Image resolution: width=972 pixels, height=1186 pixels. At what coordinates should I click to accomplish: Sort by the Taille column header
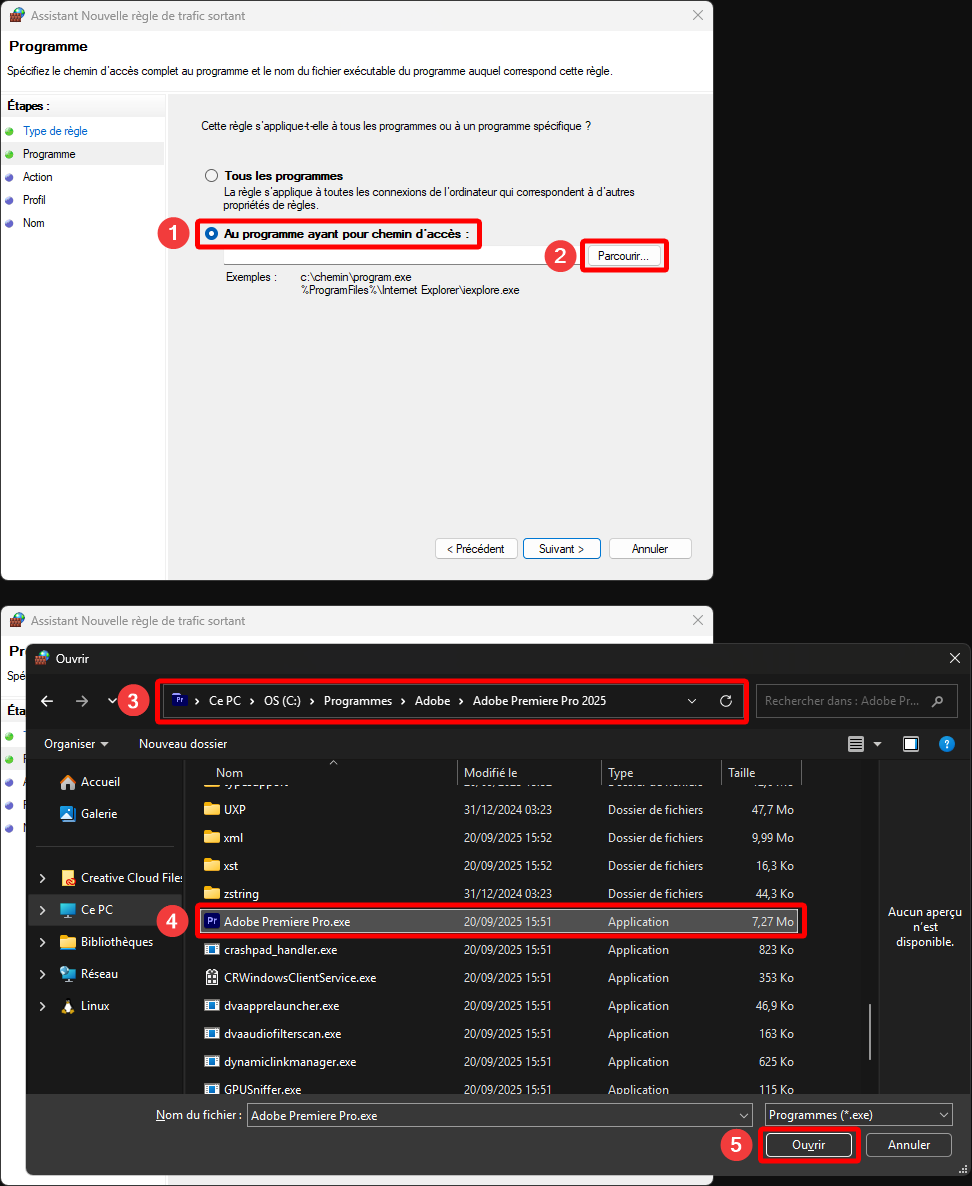tap(741, 773)
